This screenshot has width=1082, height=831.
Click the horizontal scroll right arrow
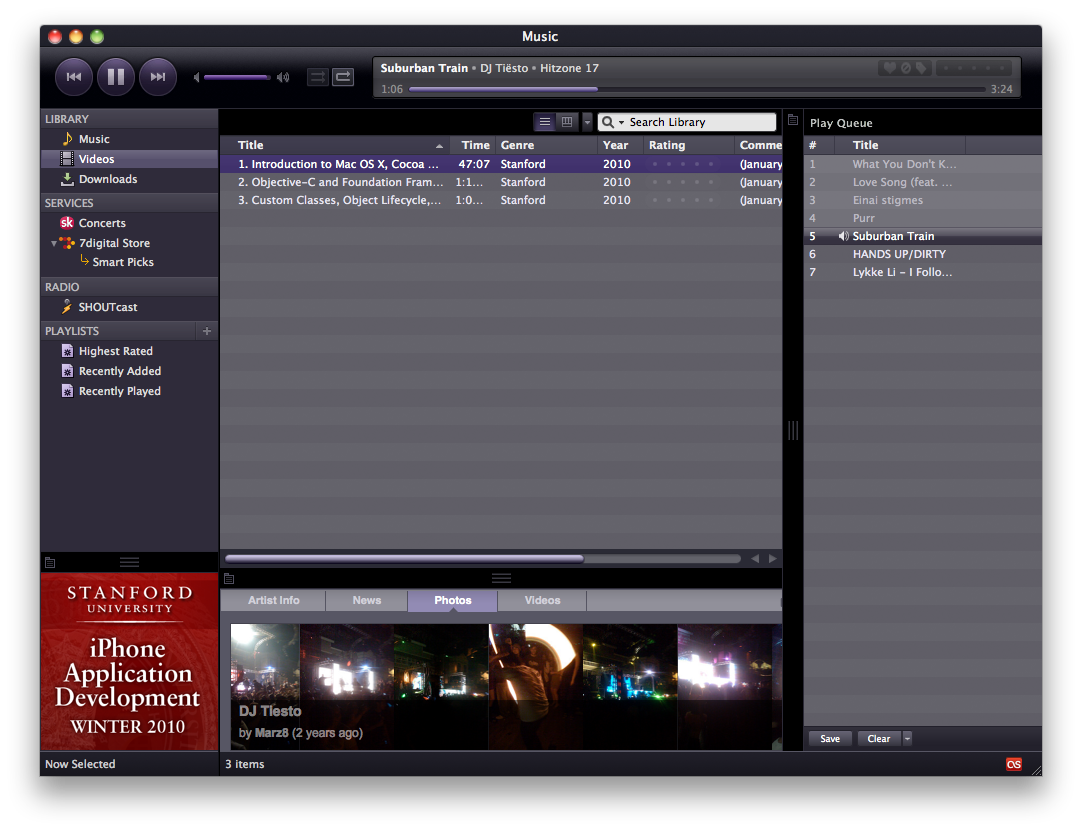[x=773, y=558]
